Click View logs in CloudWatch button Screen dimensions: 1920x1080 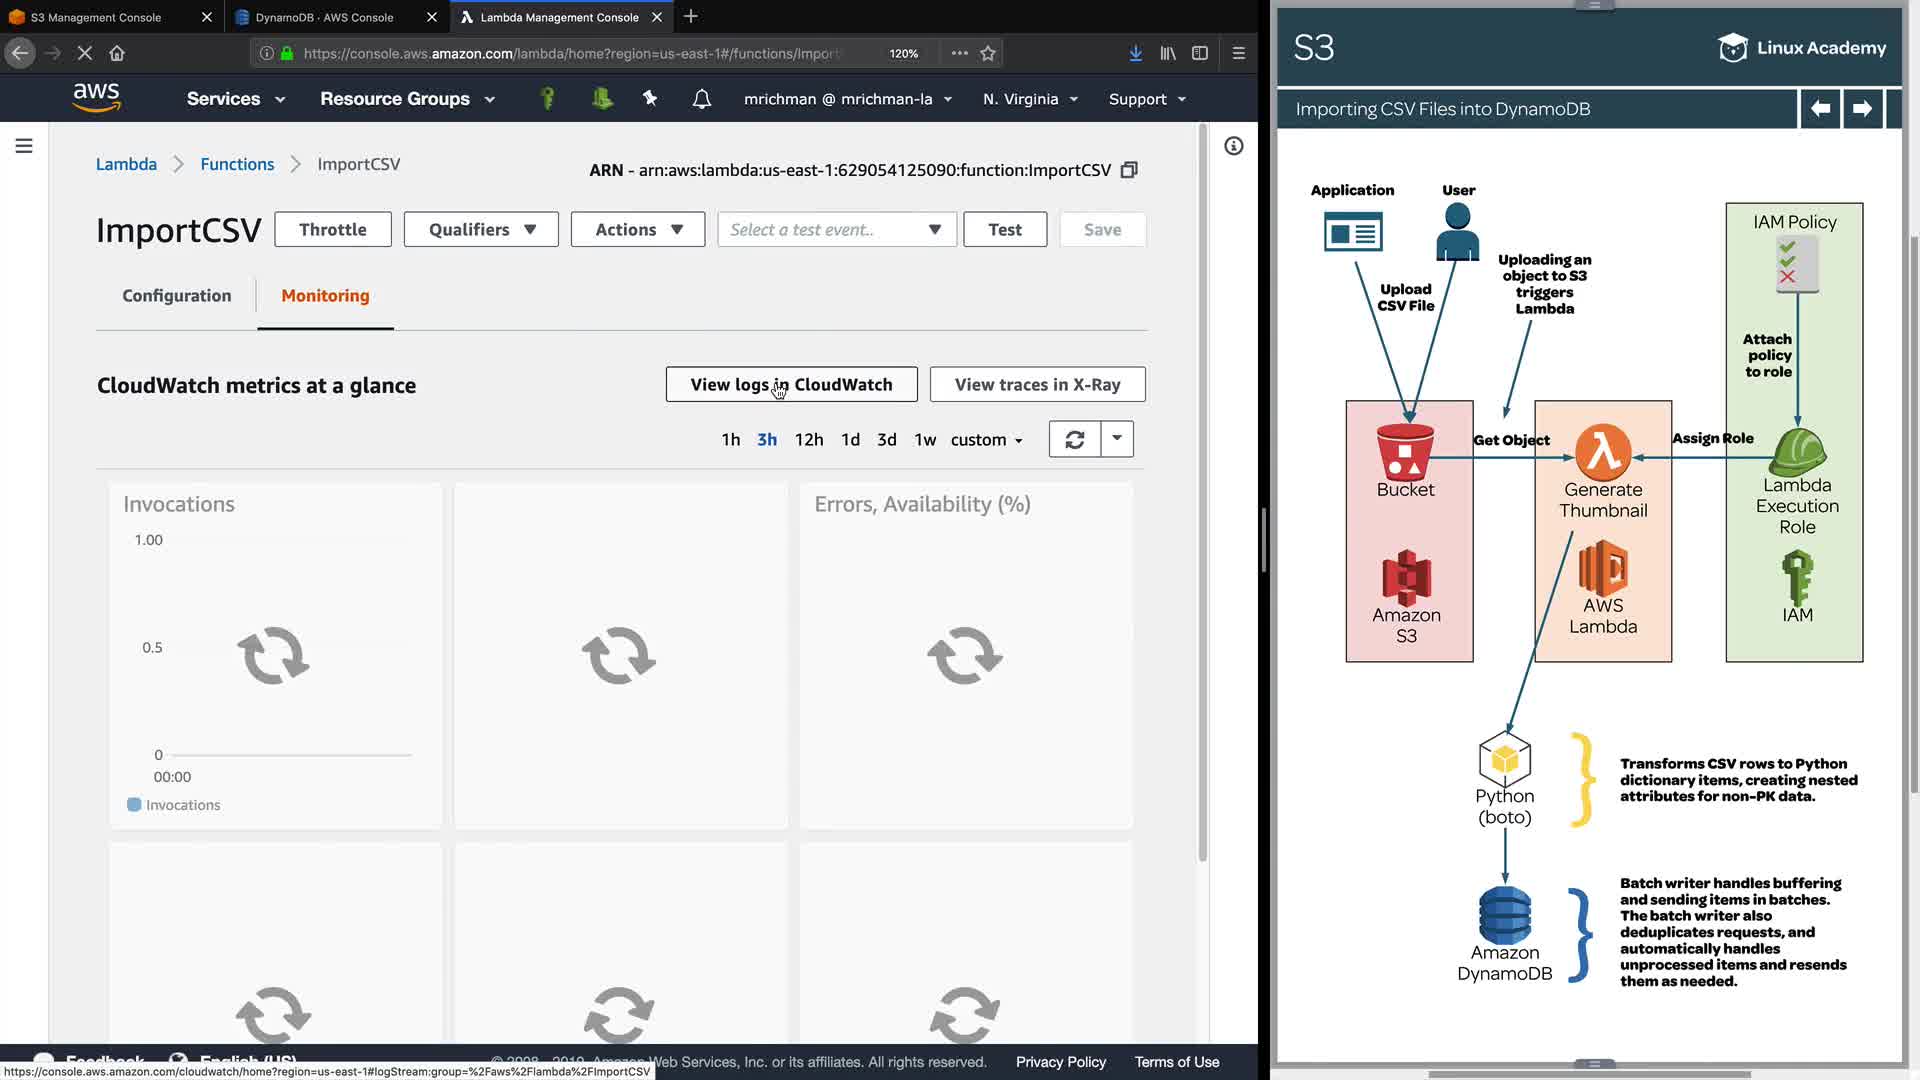(791, 385)
